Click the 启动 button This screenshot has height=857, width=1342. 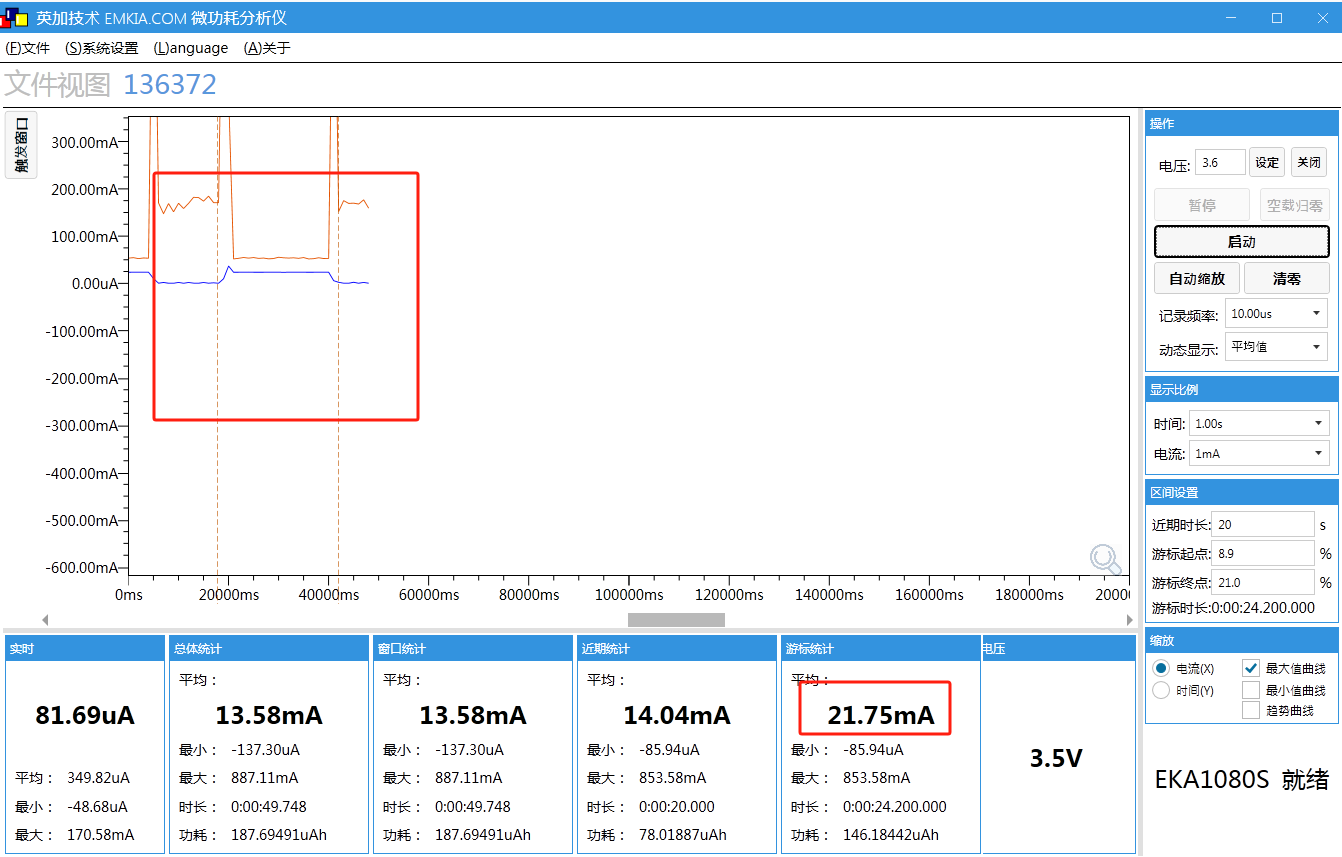tap(1242, 242)
